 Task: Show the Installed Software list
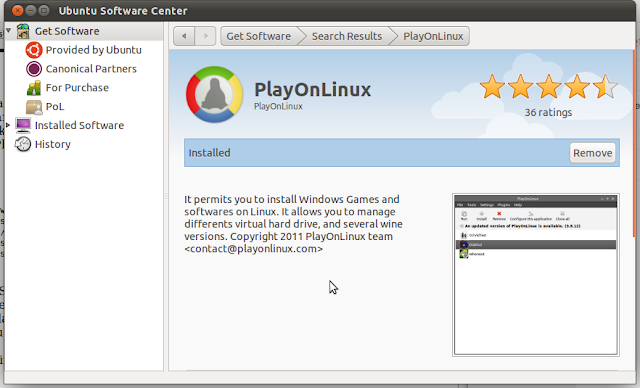(79, 125)
